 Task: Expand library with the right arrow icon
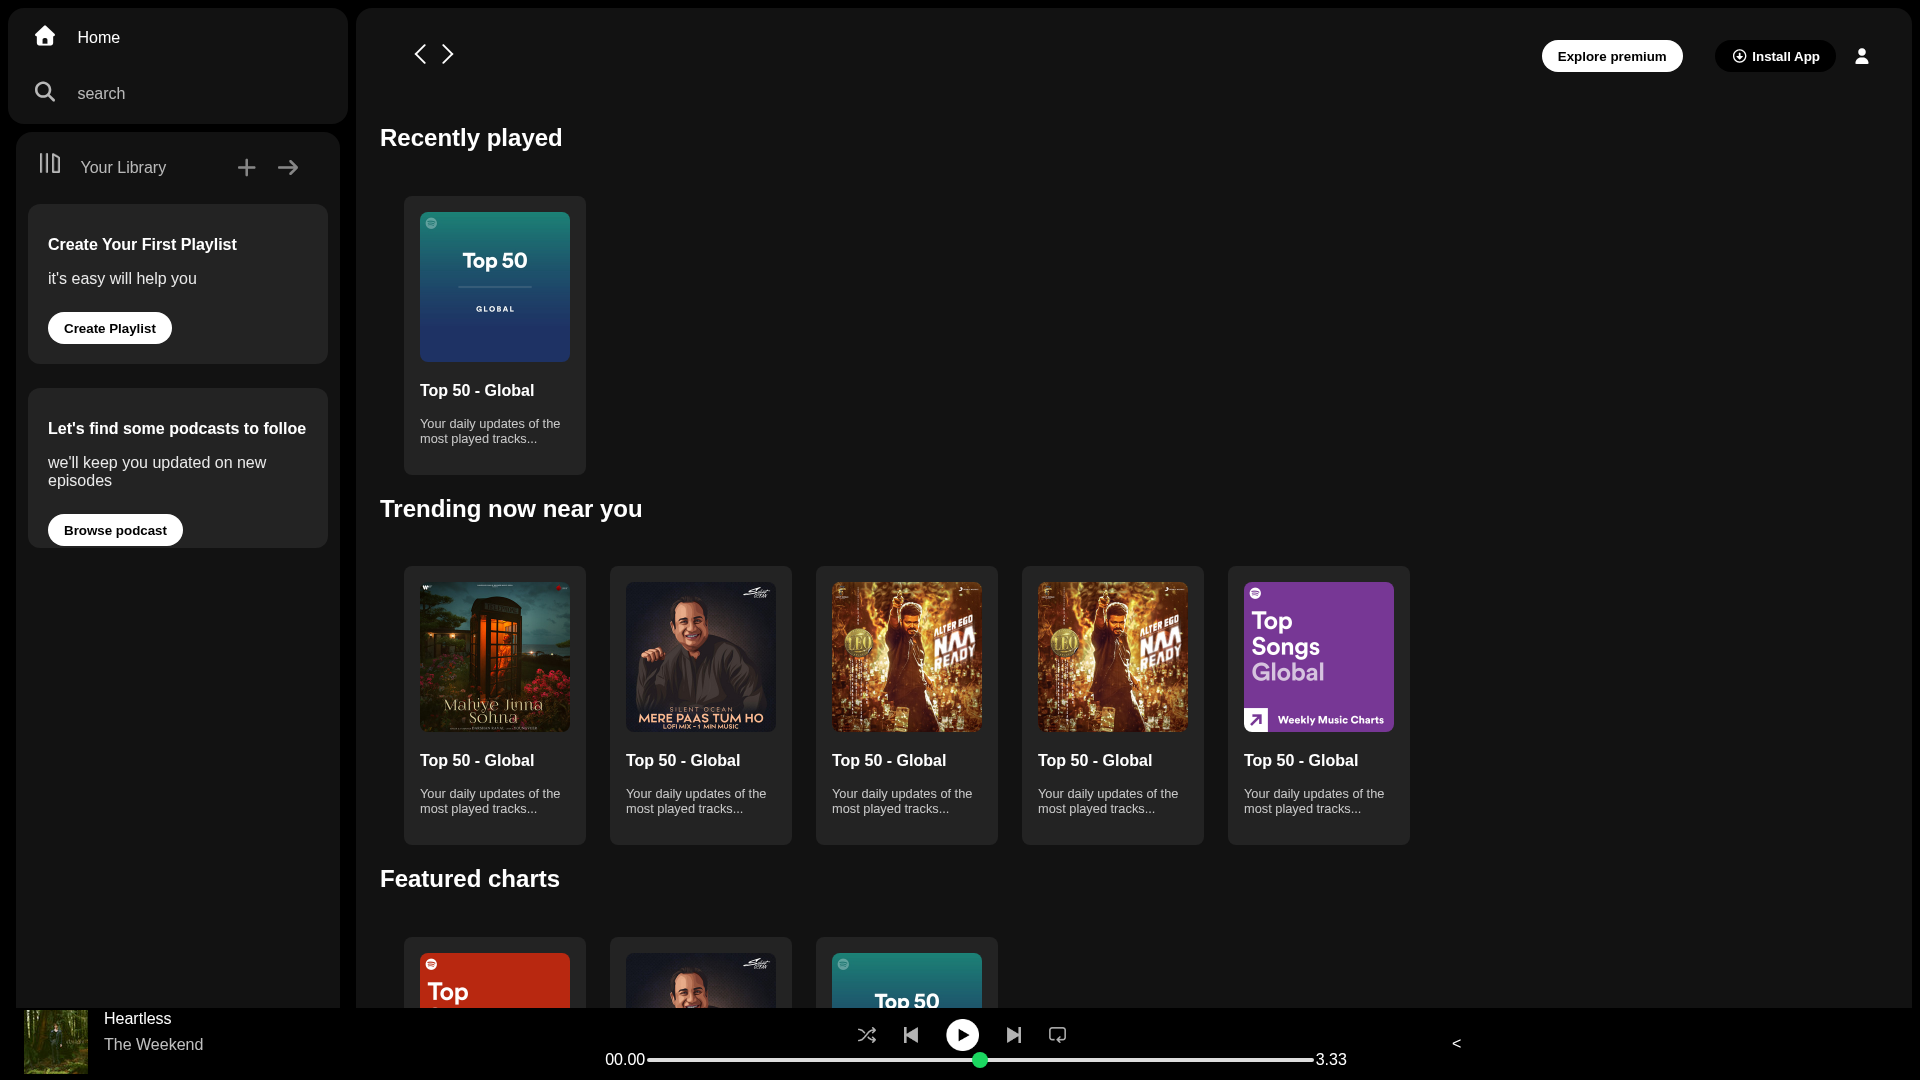point(288,168)
